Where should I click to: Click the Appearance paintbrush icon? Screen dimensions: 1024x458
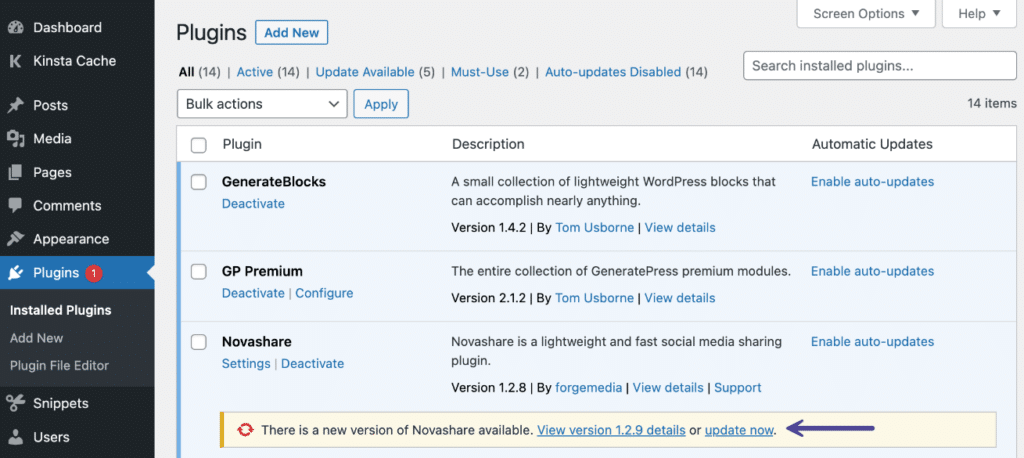[x=16, y=239]
